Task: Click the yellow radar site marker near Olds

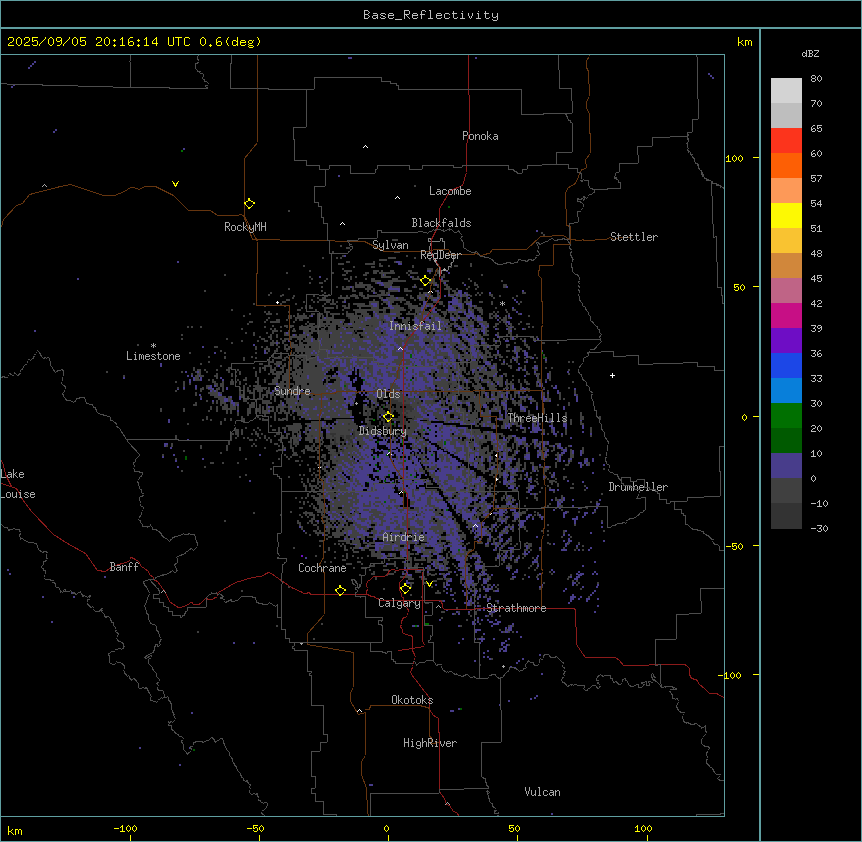Action: click(x=388, y=417)
